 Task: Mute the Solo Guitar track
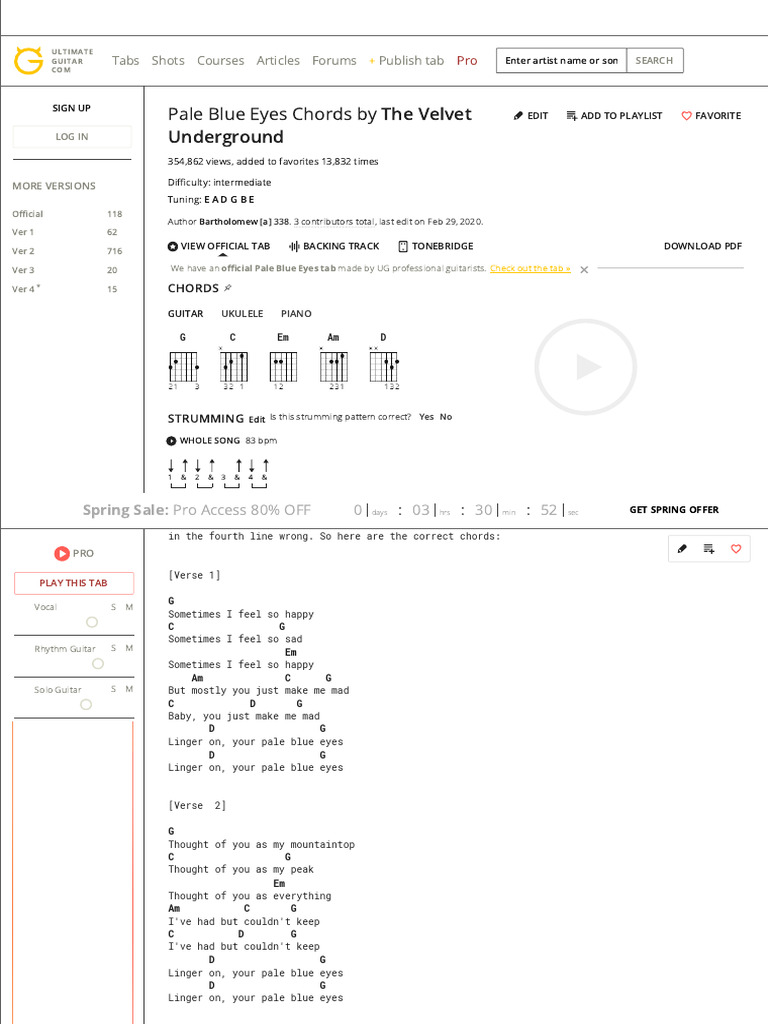click(x=129, y=690)
